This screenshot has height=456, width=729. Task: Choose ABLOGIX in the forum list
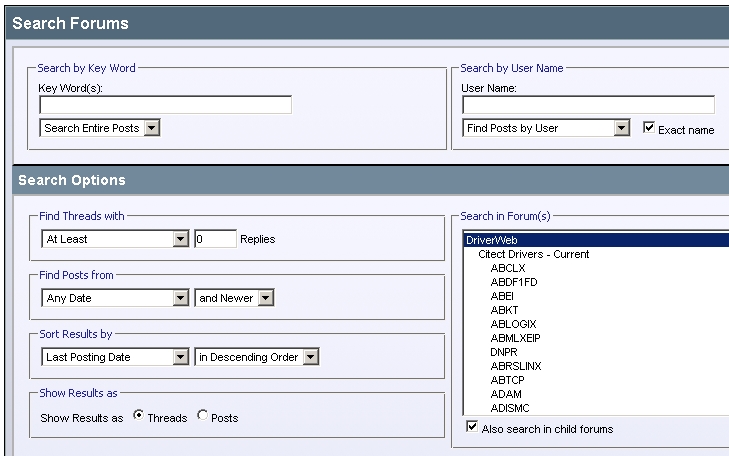[x=513, y=324]
